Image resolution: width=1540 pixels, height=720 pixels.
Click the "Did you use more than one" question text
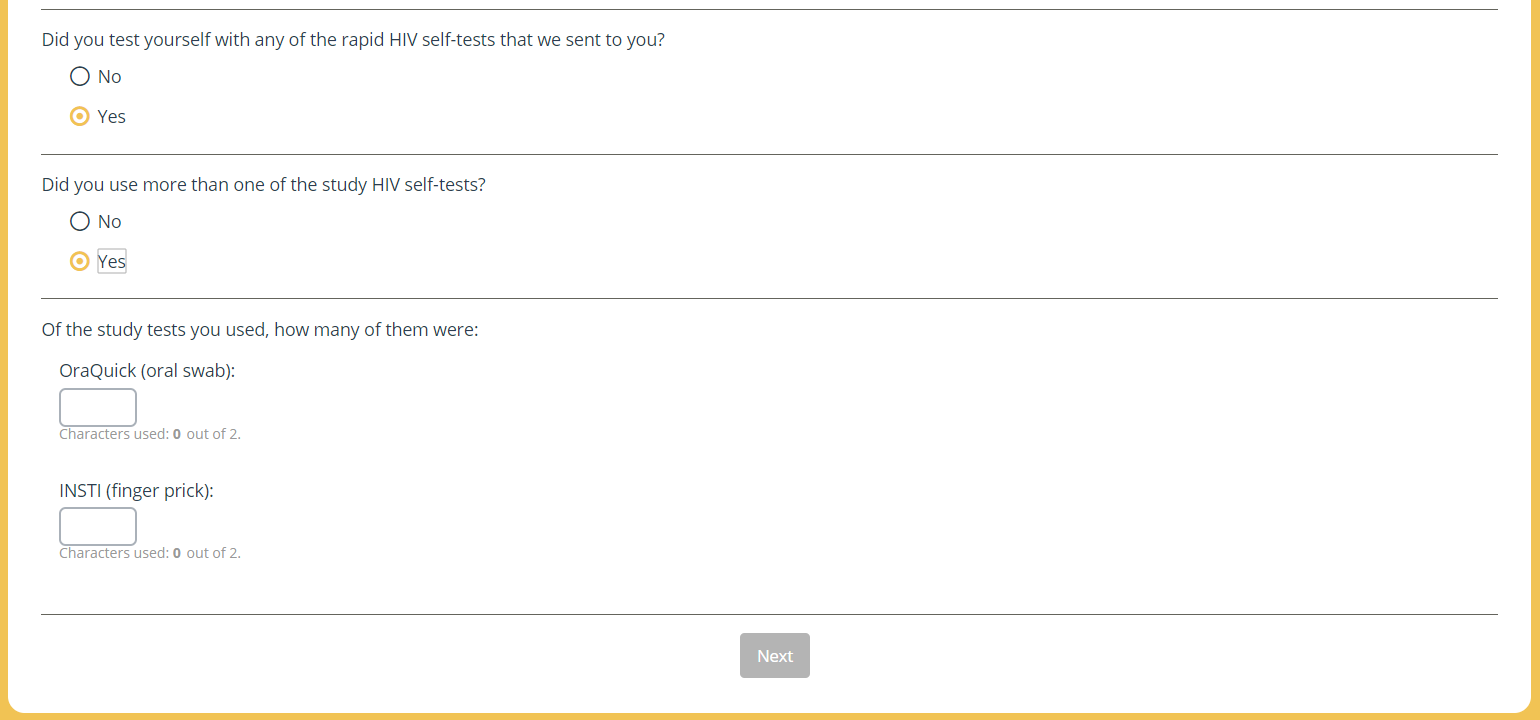coord(263,186)
